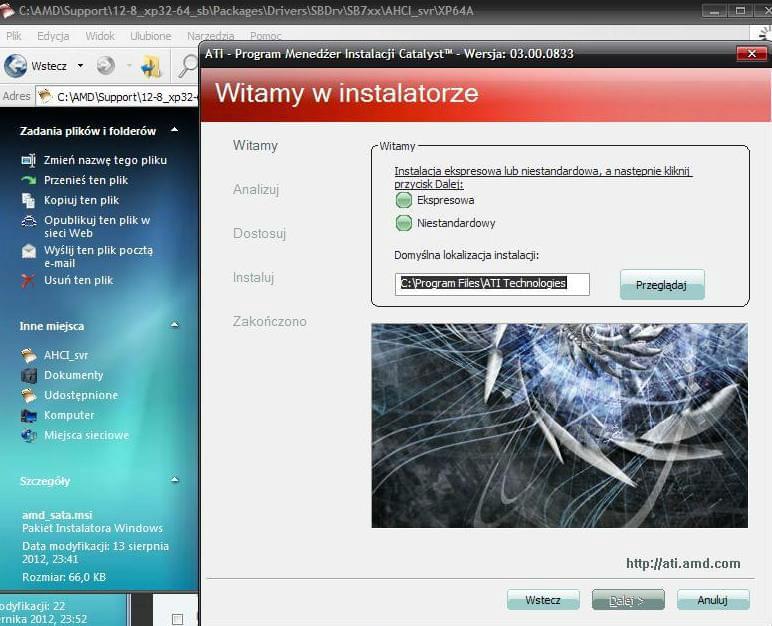Click the Przenieś ten plik link
The width and height of the screenshot is (772, 626).
[x=86, y=180]
